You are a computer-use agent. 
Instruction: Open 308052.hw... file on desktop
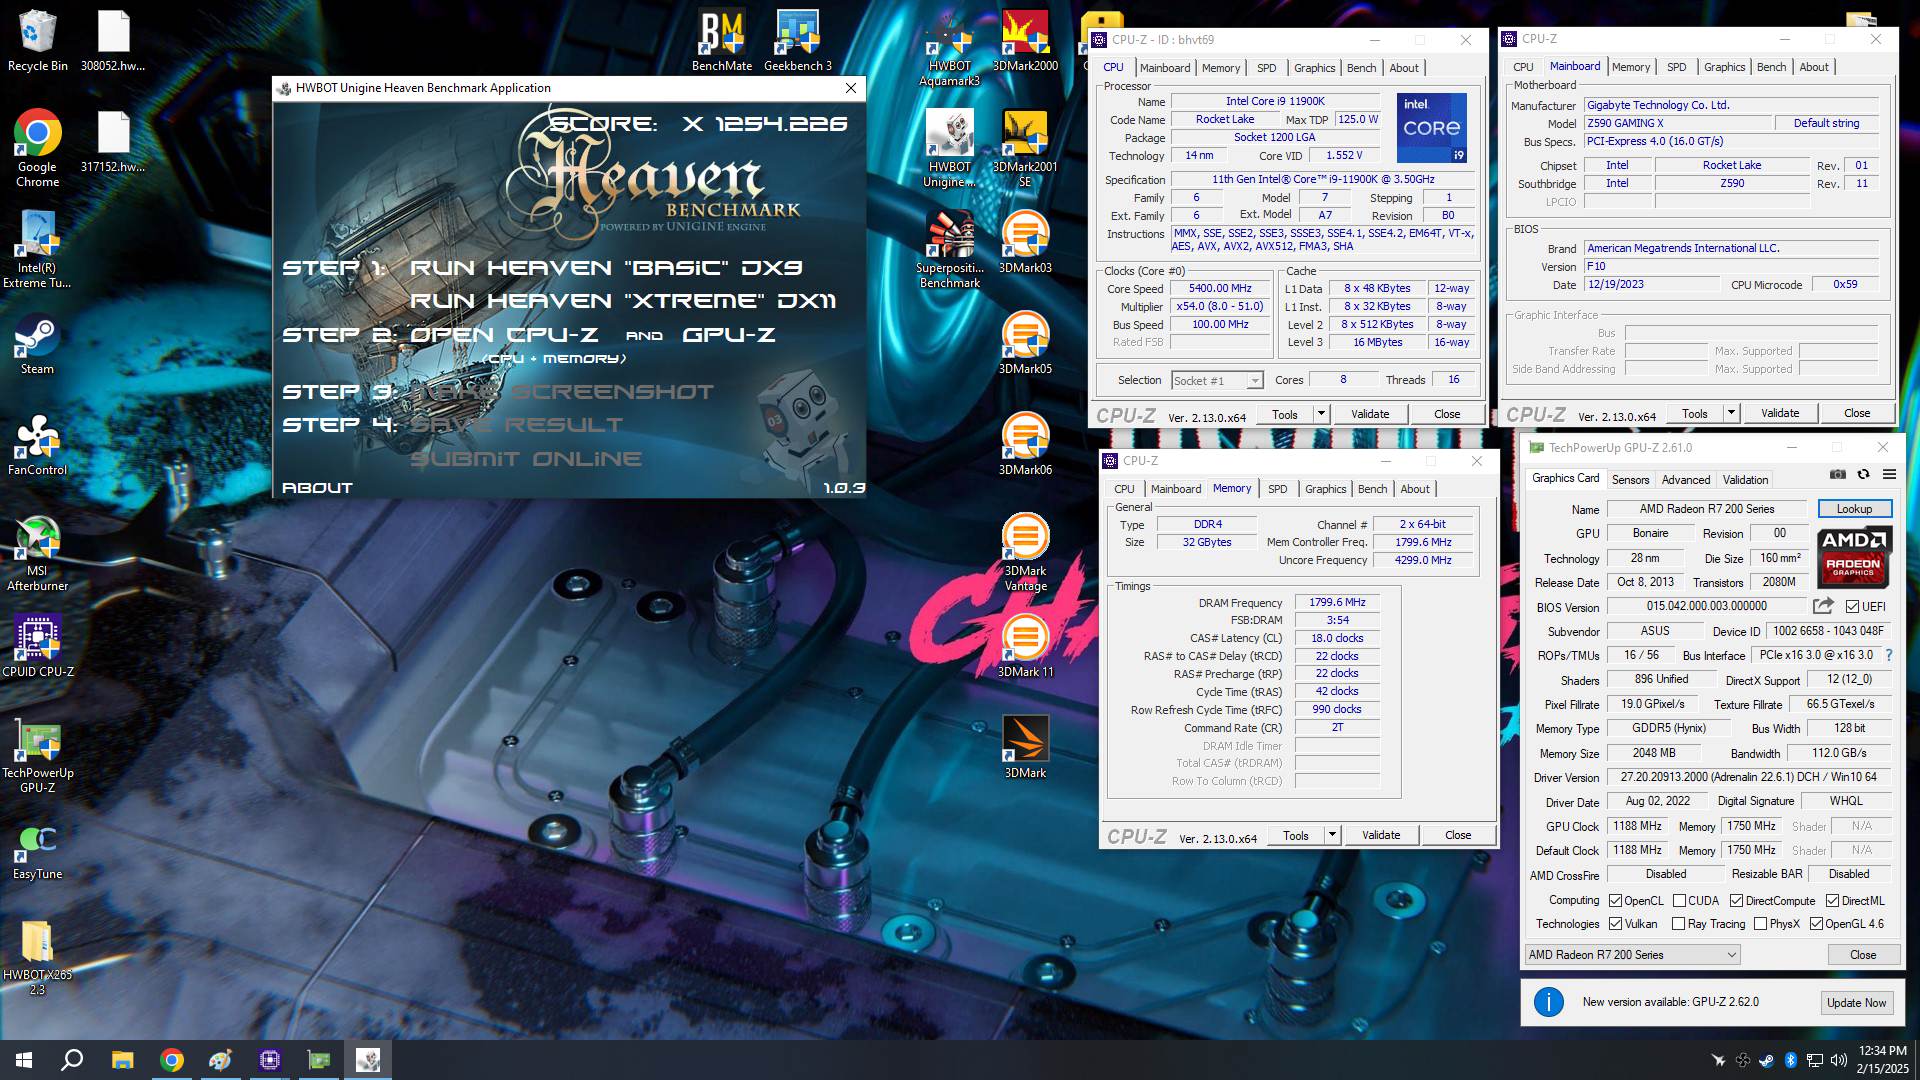point(113,40)
